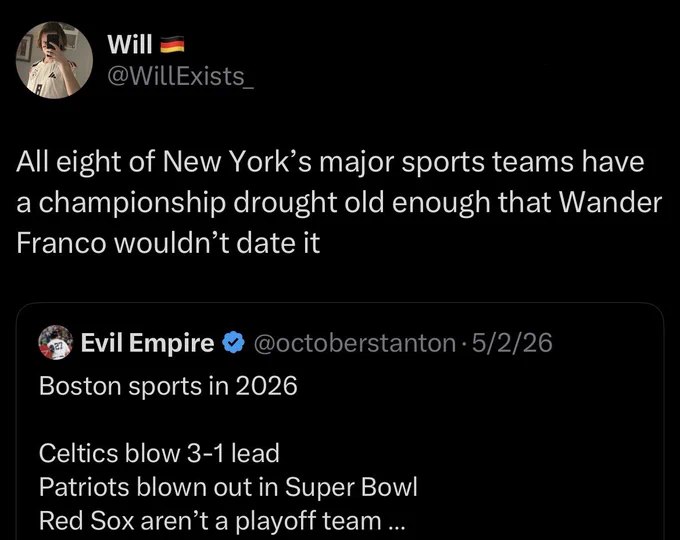Click the 5/2/26 date stamp

pos(512,343)
